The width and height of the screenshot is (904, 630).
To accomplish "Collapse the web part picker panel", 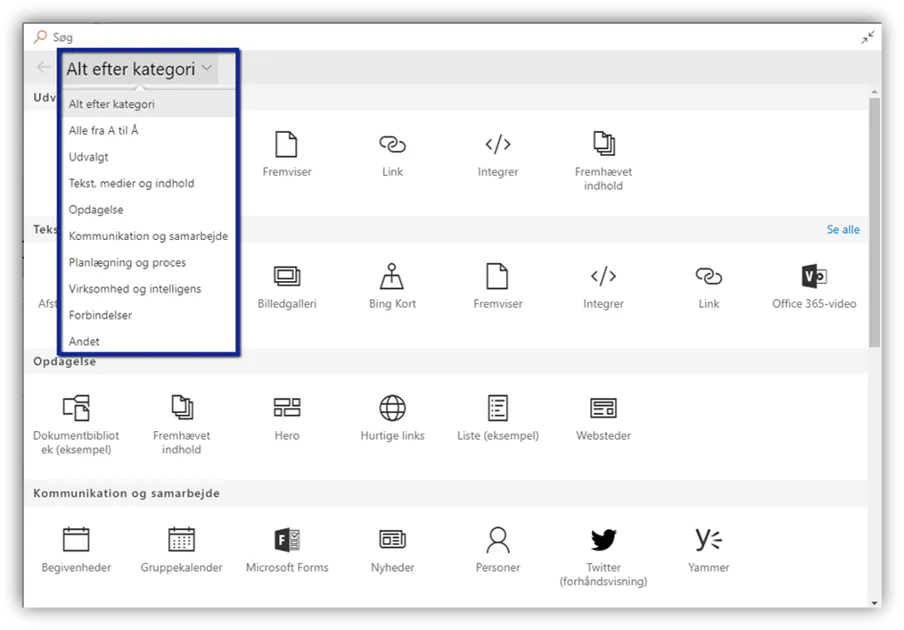I will tap(868, 38).
